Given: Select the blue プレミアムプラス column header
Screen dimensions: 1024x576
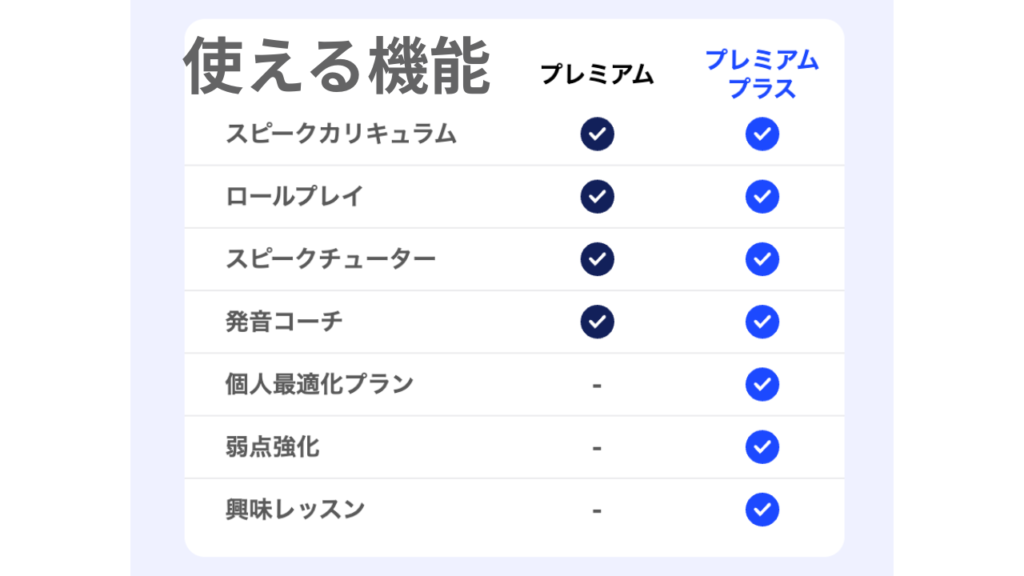Looking at the screenshot, I should coord(762,74).
